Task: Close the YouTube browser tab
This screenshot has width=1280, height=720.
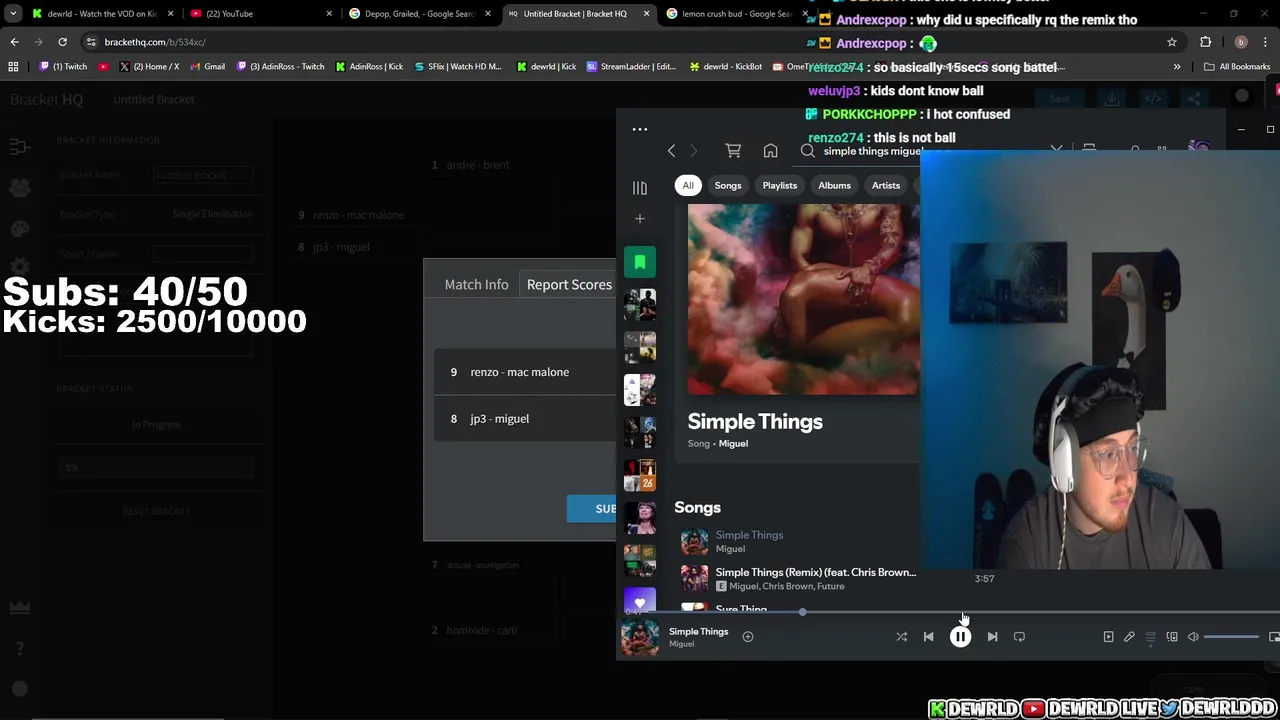Action: click(329, 14)
